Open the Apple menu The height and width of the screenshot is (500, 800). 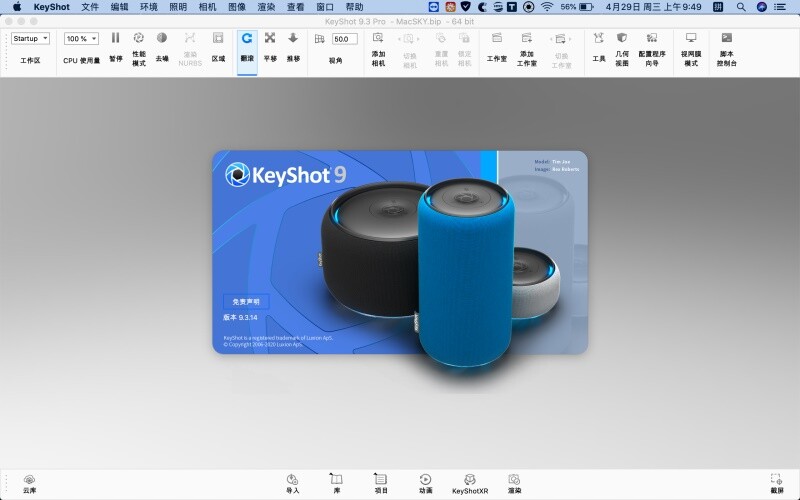click(x=17, y=7)
